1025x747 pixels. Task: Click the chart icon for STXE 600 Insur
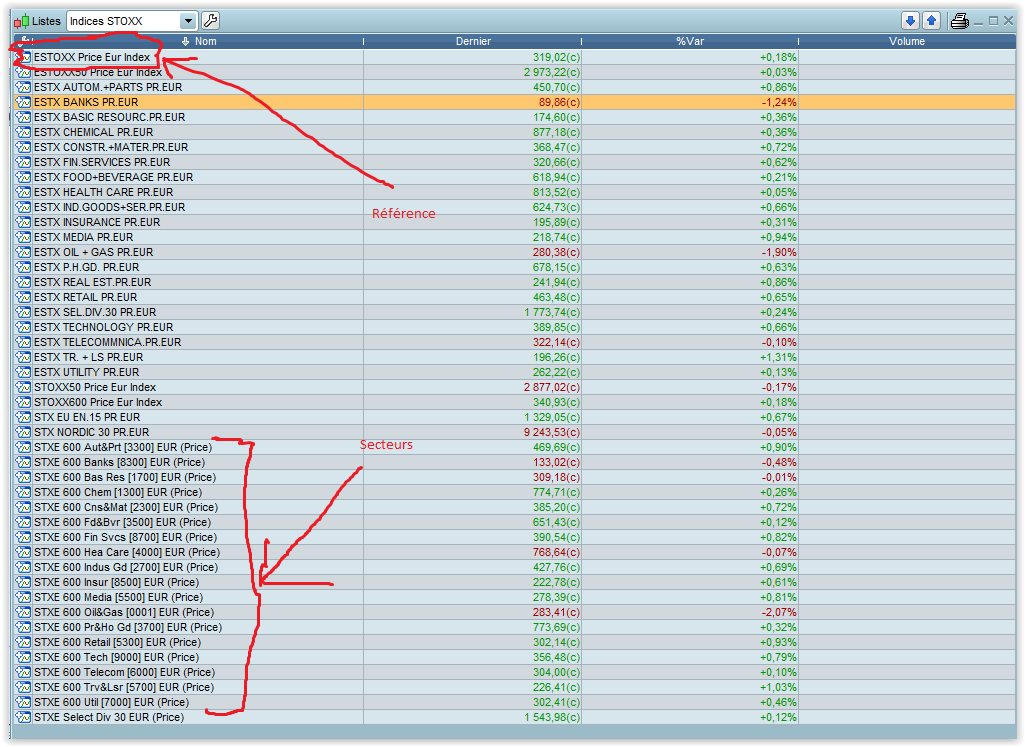(24, 582)
